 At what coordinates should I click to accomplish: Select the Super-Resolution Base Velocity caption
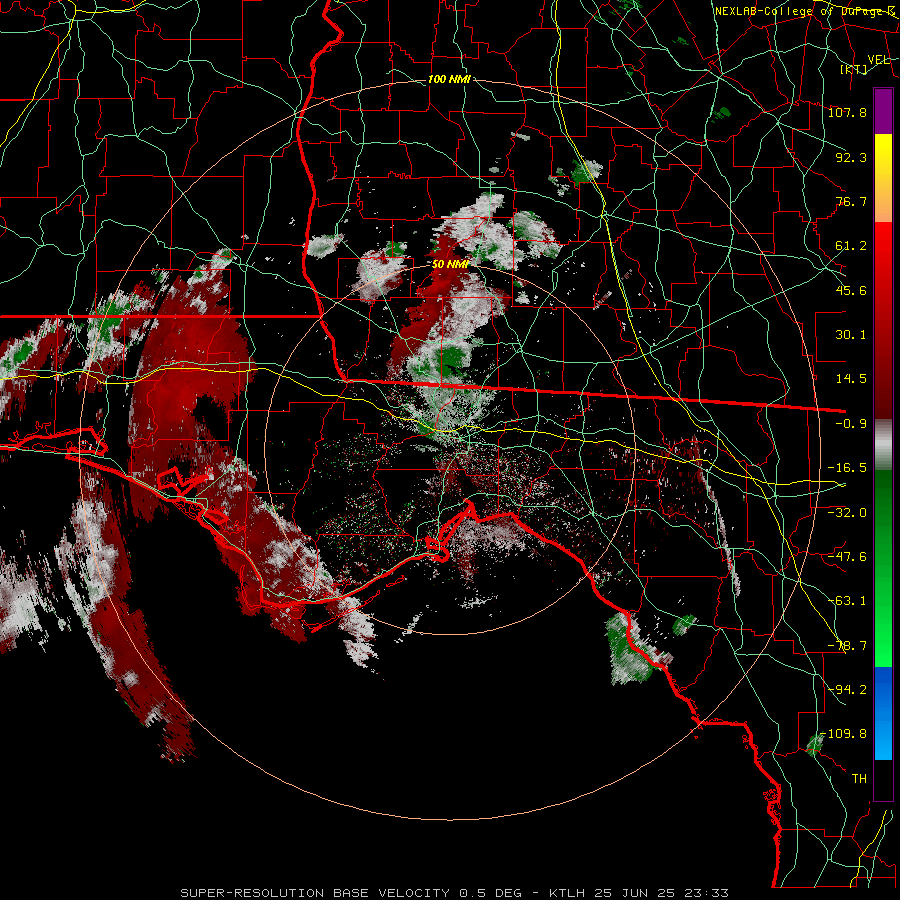tap(455, 893)
